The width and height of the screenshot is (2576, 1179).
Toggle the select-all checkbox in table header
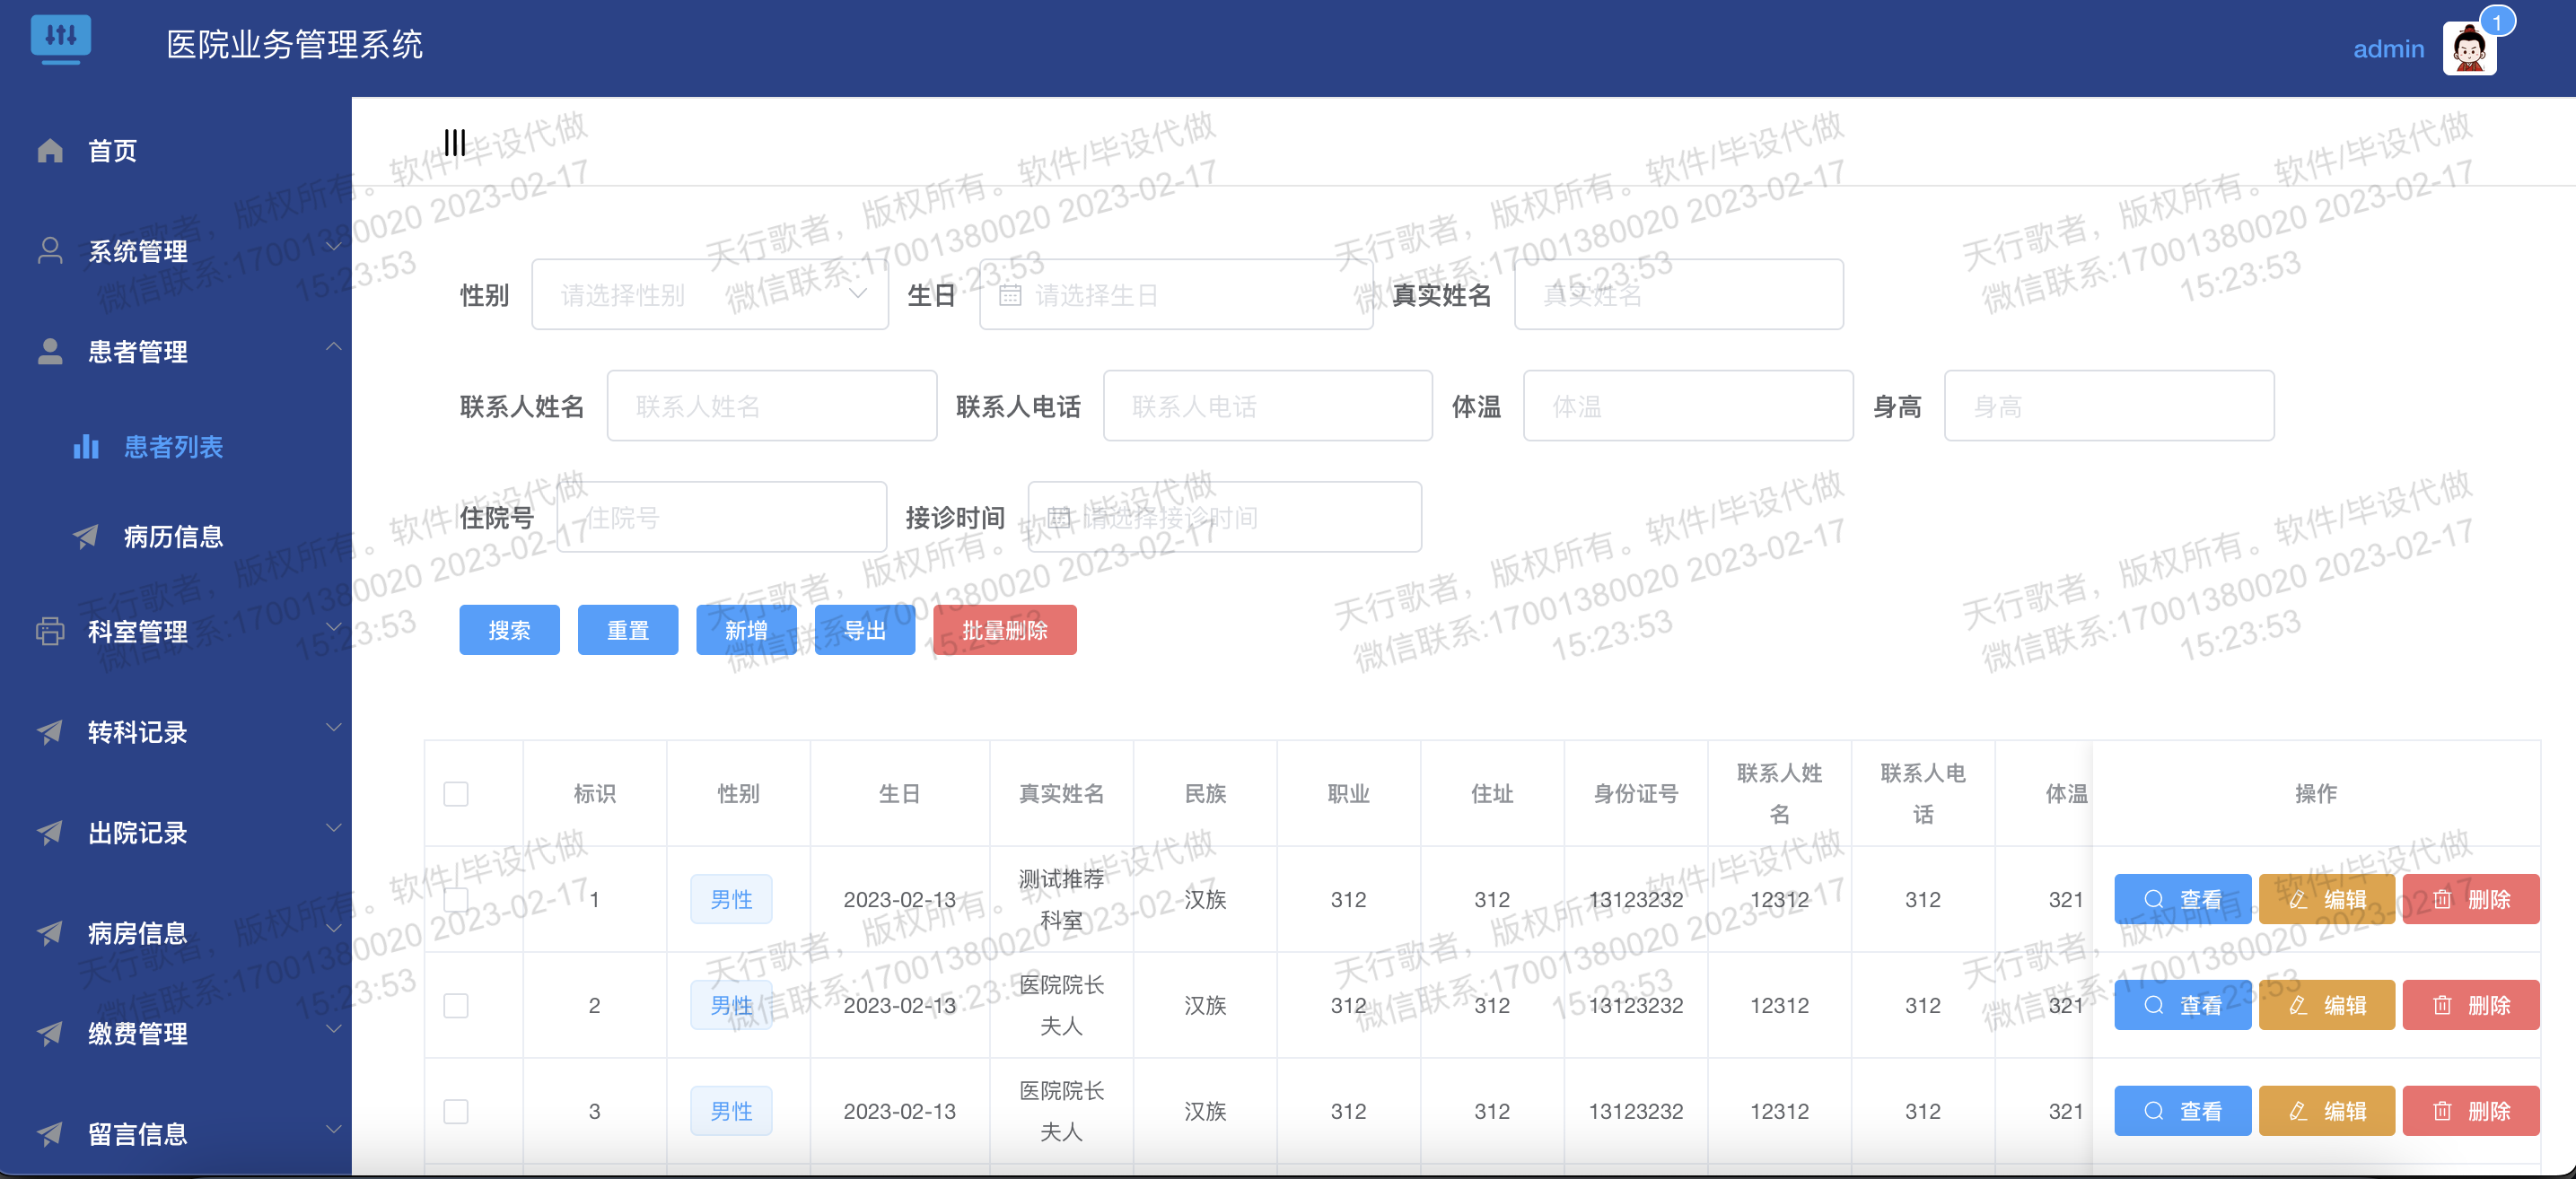tap(456, 794)
